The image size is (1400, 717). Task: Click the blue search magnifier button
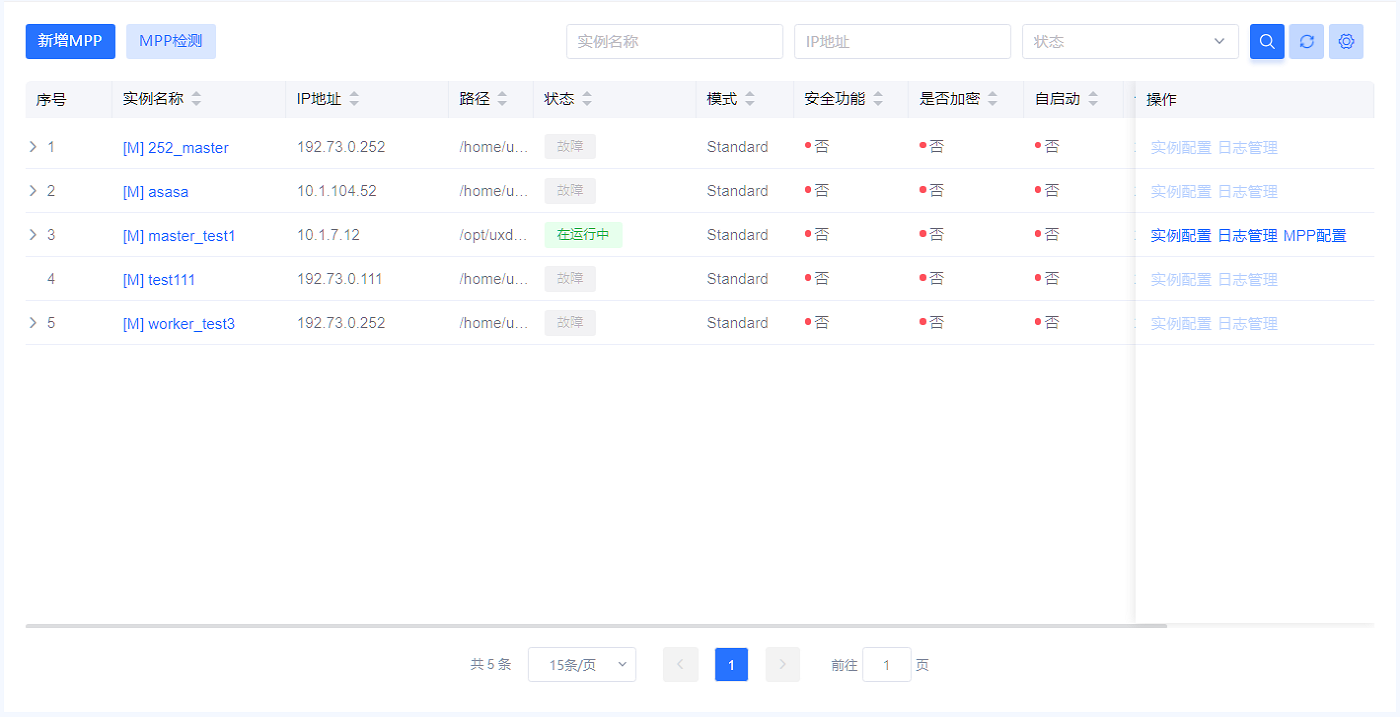click(1267, 42)
